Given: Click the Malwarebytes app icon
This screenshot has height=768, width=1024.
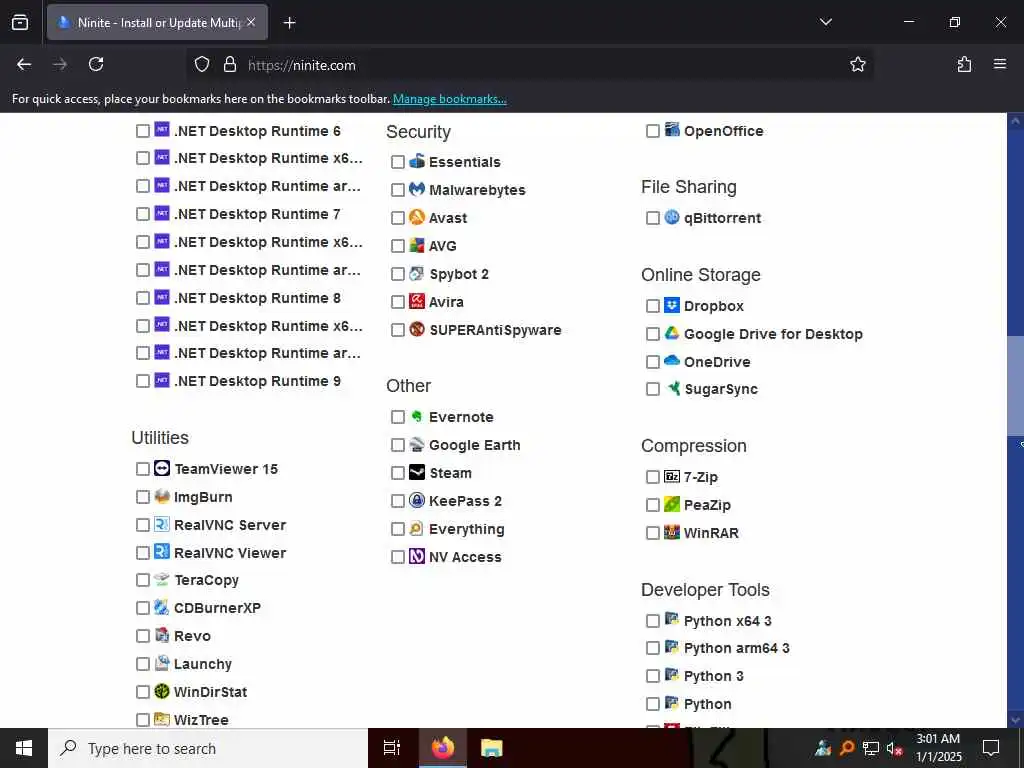Looking at the screenshot, I should click(417, 189).
